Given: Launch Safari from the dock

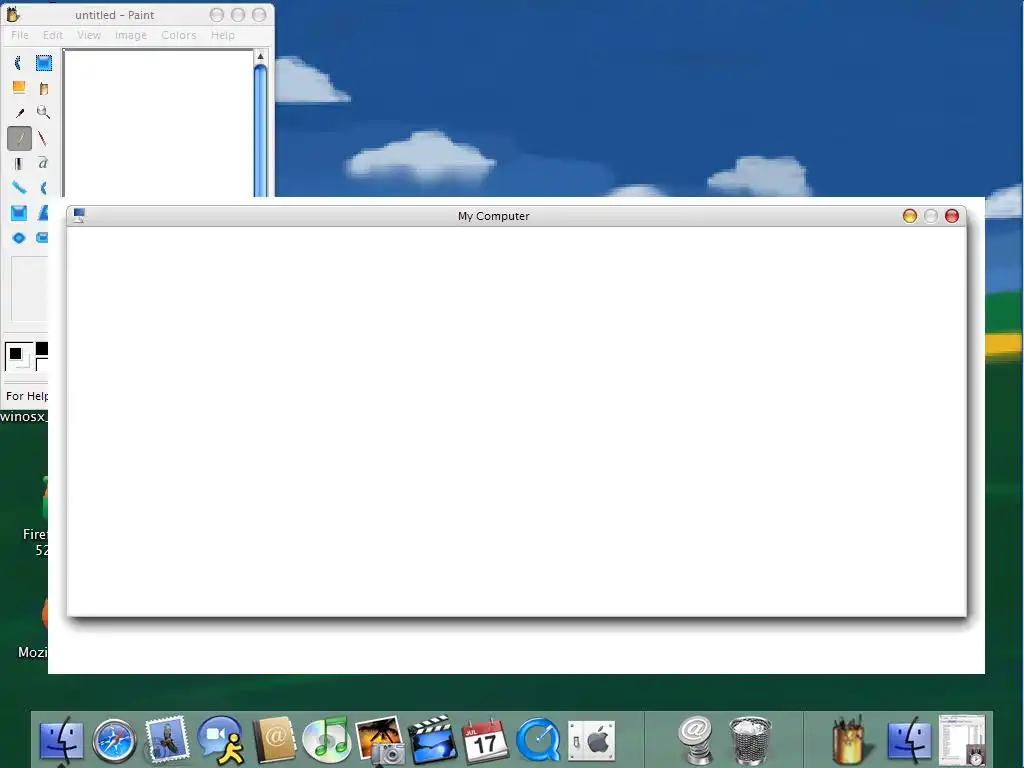Looking at the screenshot, I should click(x=114, y=741).
